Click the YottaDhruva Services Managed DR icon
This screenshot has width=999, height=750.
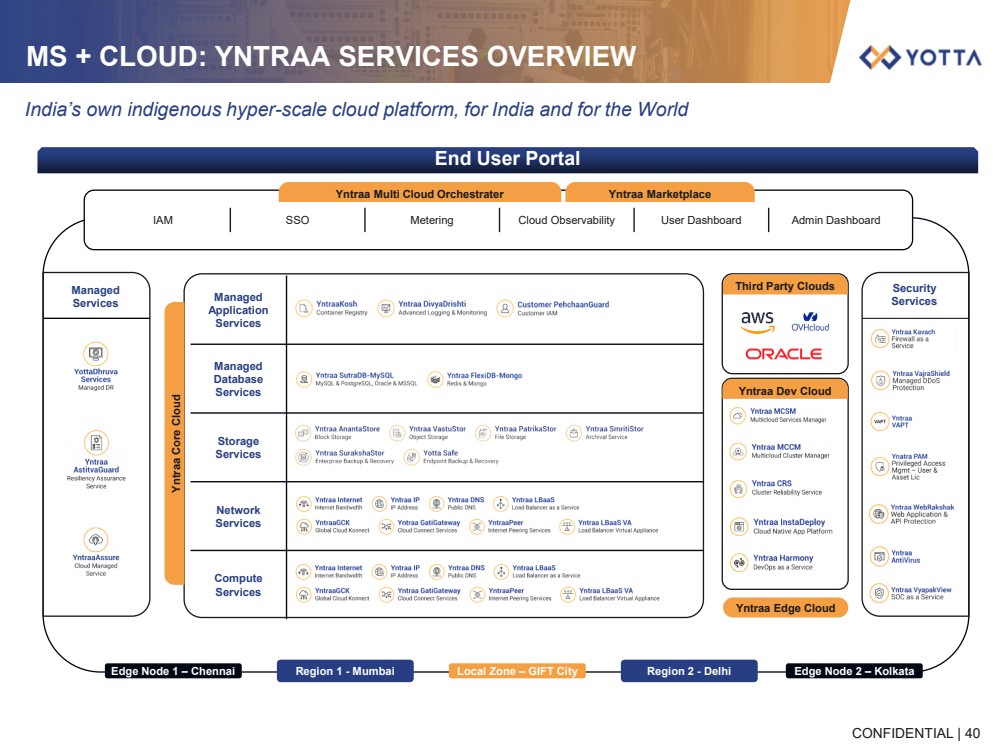point(96,352)
